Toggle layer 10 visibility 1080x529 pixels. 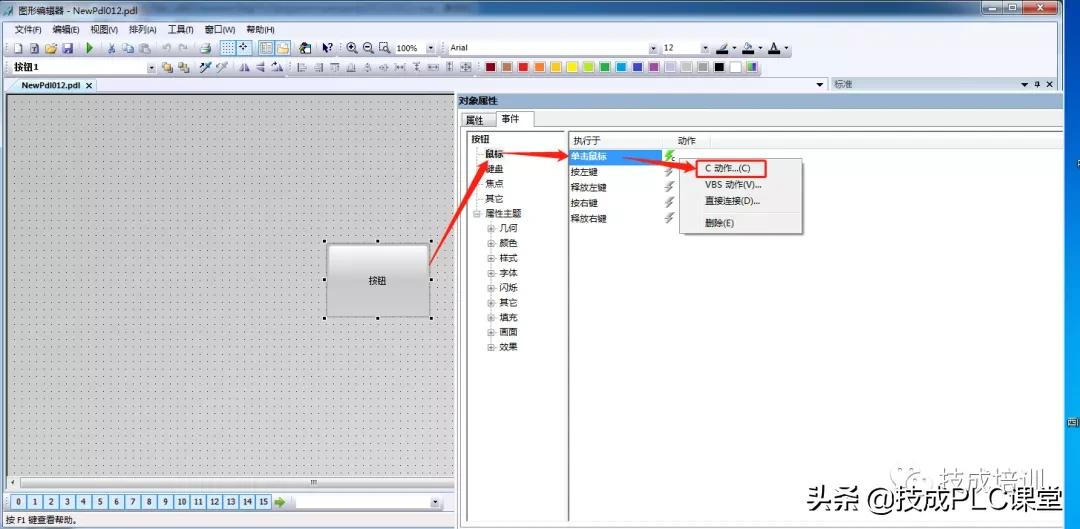coord(182,502)
